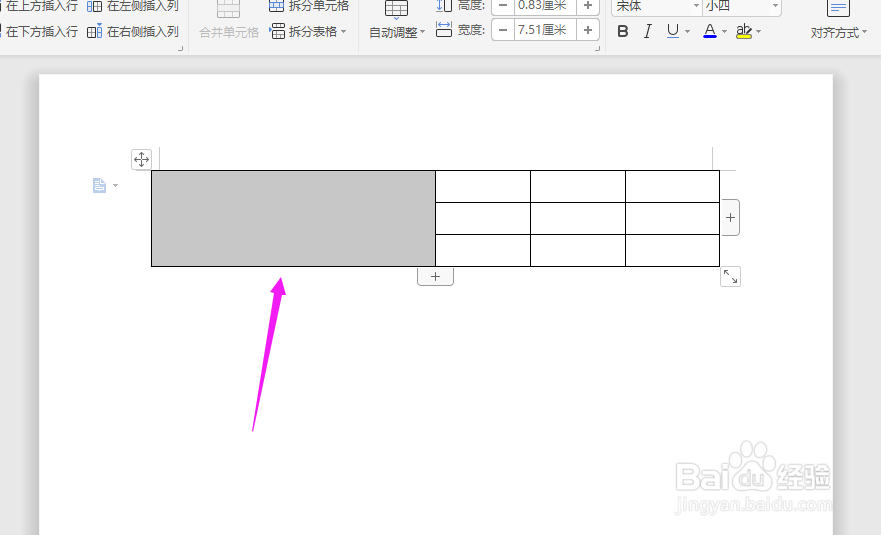
Task: Click the width value field showing 7.51厘米
Action: click(x=545, y=30)
